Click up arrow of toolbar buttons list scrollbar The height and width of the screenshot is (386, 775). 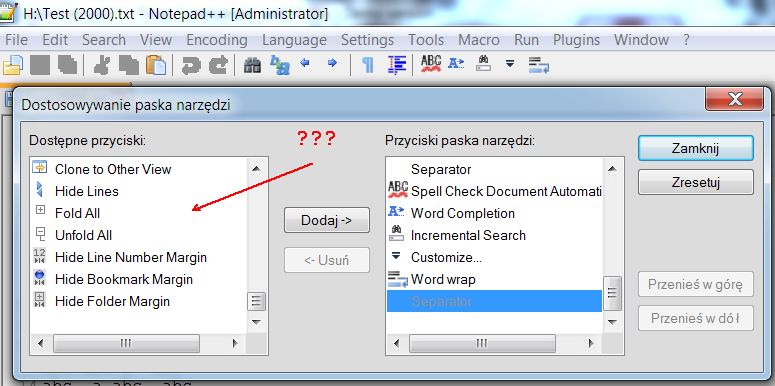click(x=612, y=169)
